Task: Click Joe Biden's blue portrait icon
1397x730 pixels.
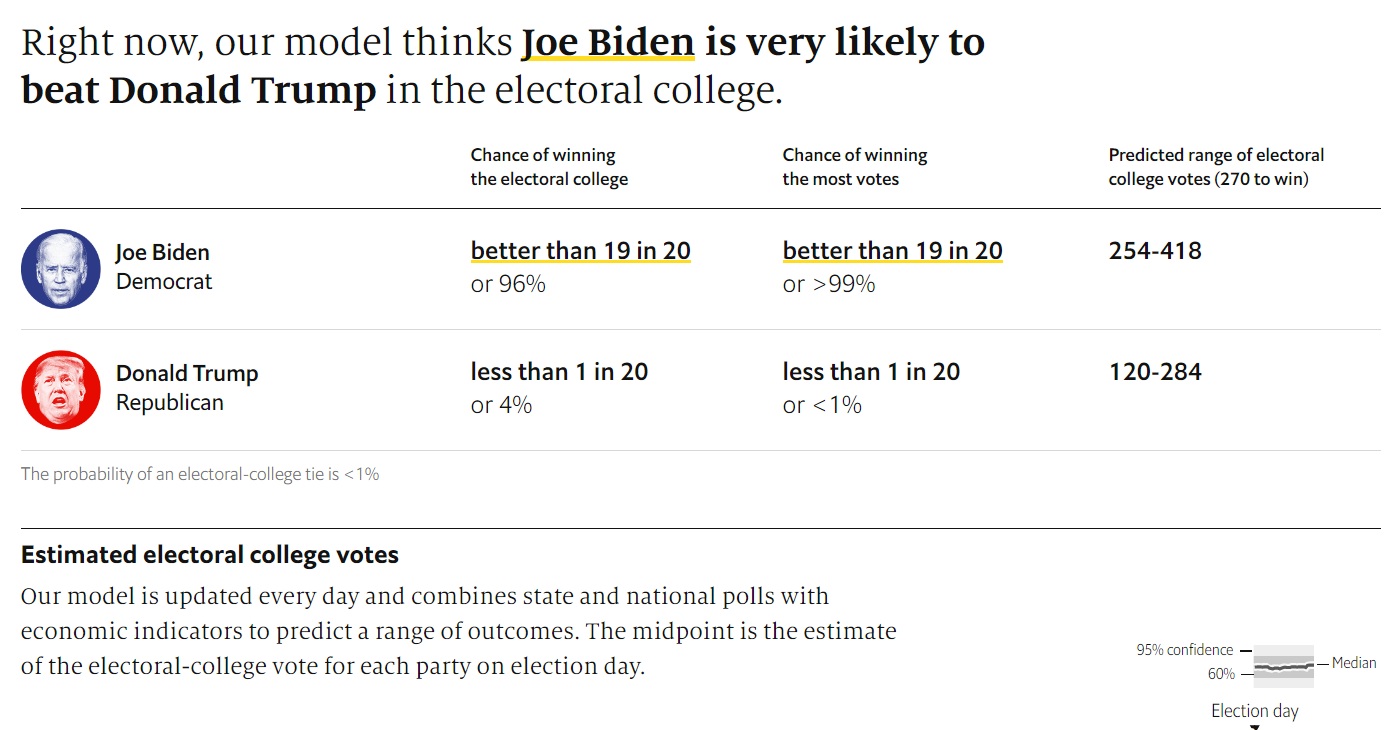Action: click(x=61, y=268)
